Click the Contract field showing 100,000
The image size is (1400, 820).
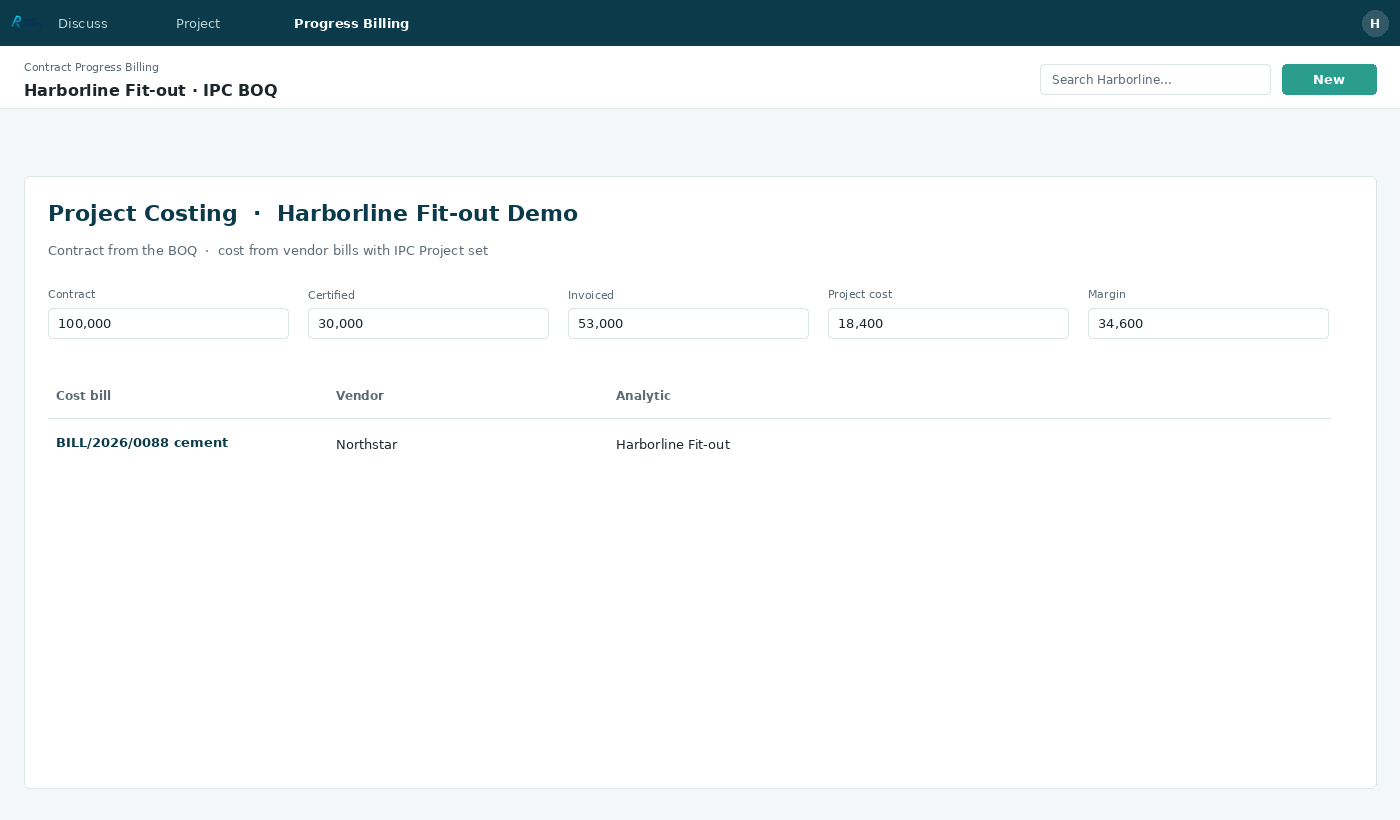coord(168,323)
